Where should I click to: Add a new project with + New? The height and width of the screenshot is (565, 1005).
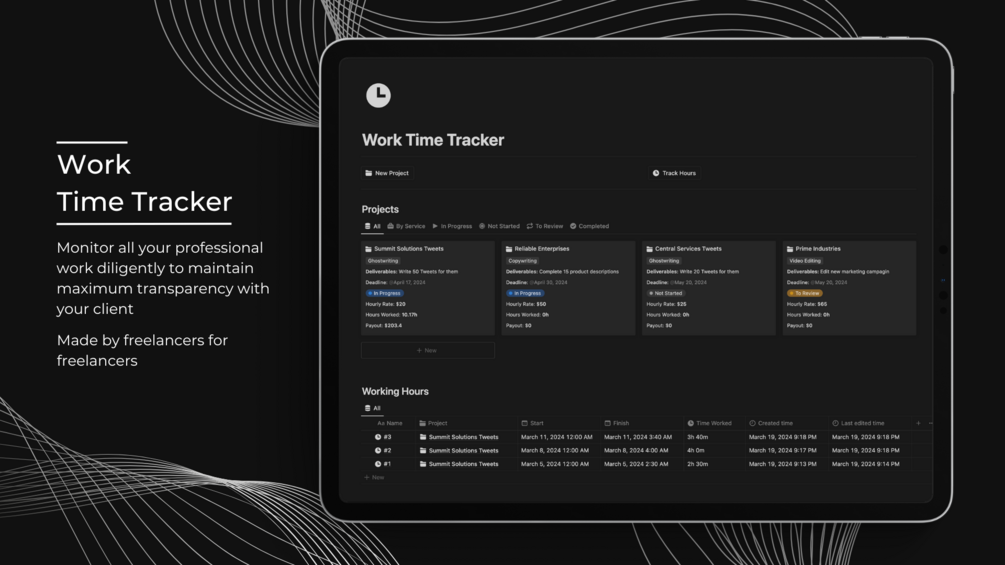428,350
